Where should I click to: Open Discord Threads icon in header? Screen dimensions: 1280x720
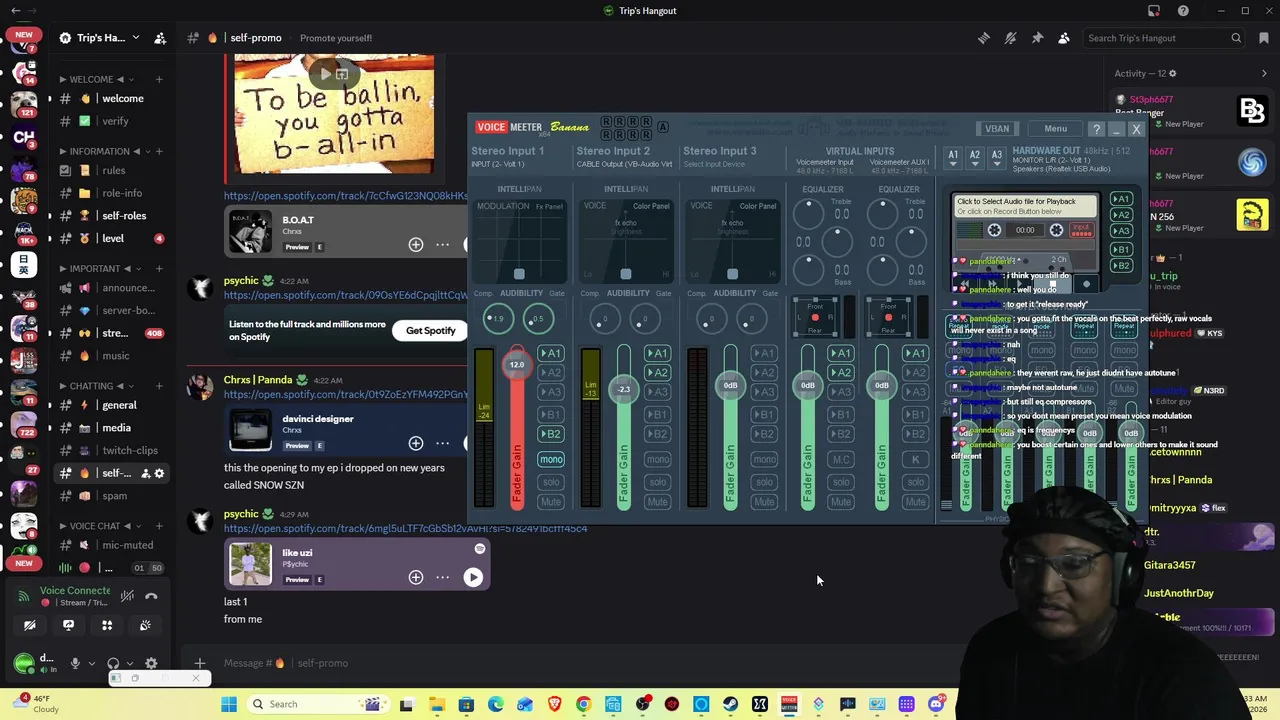(x=984, y=38)
